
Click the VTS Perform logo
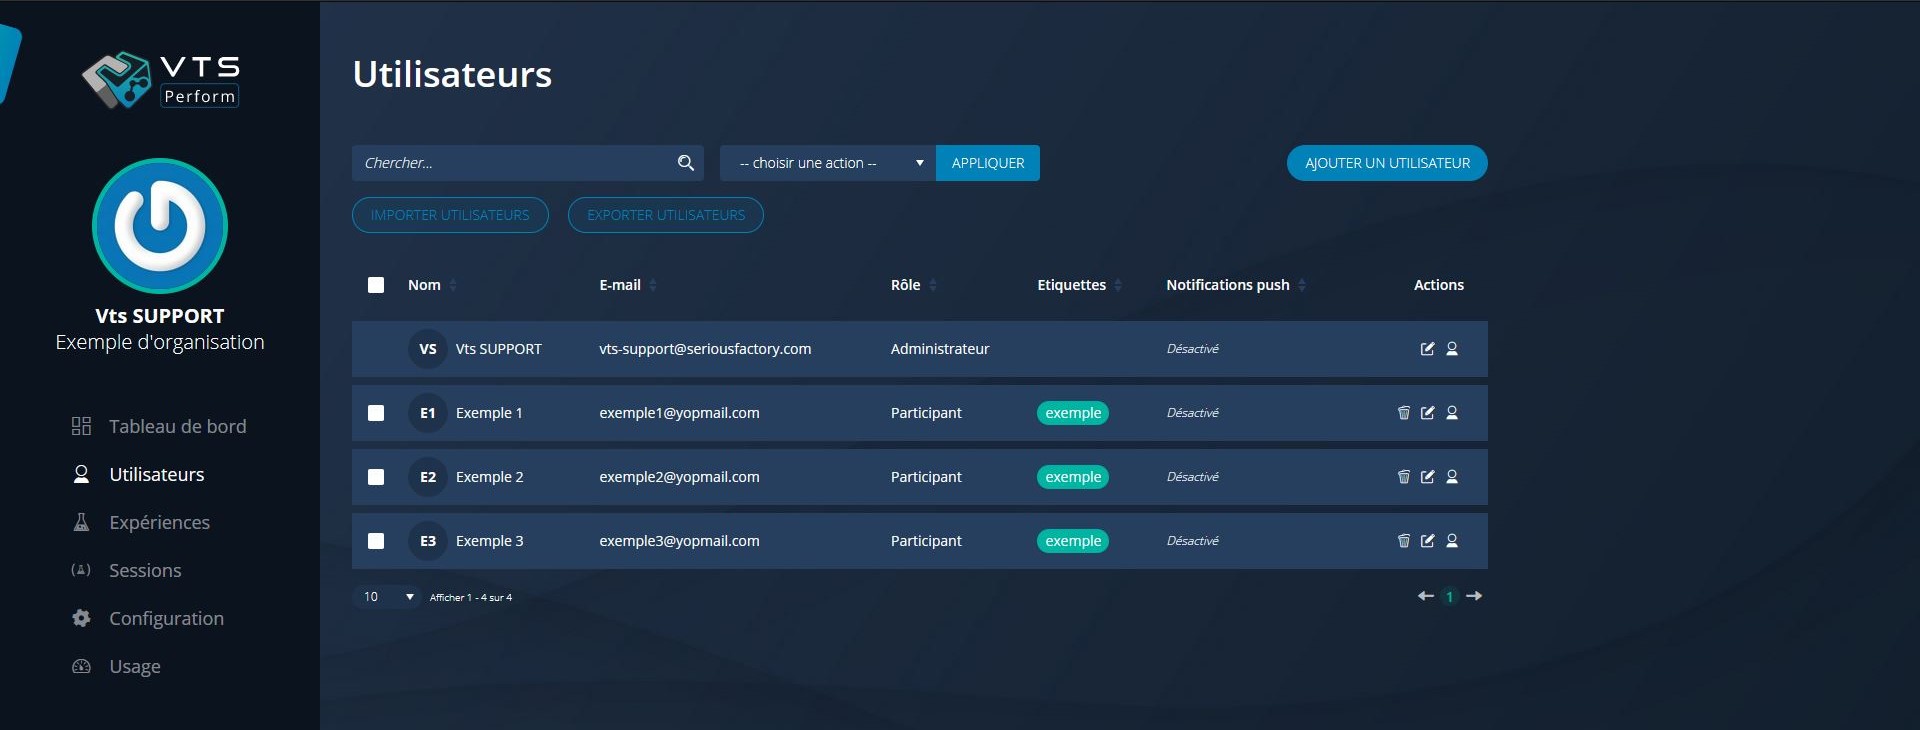coord(161,80)
